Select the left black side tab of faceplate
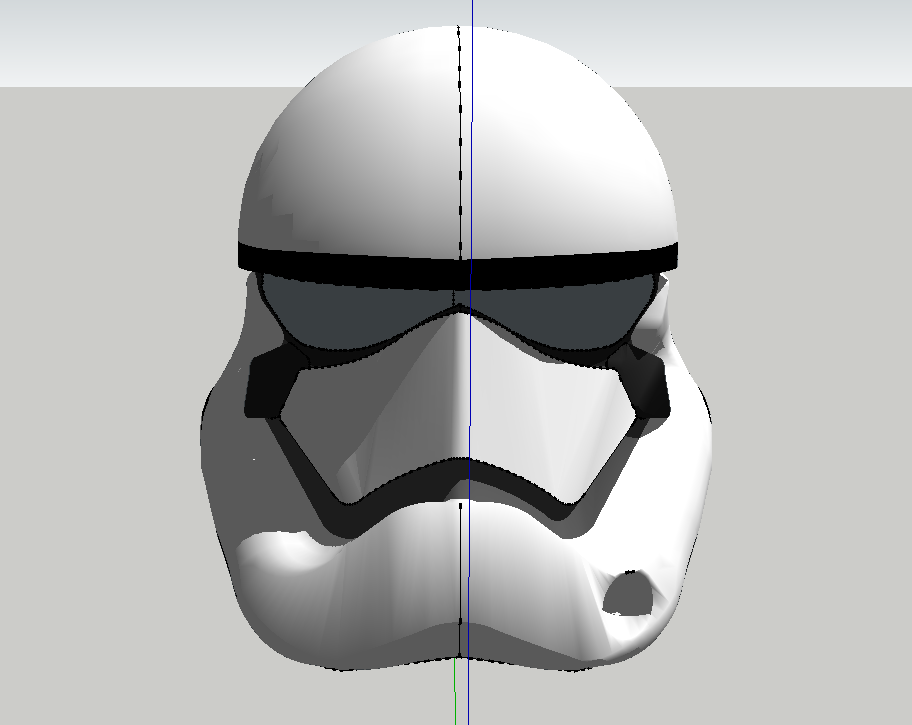The width and height of the screenshot is (912, 725). click(270, 381)
